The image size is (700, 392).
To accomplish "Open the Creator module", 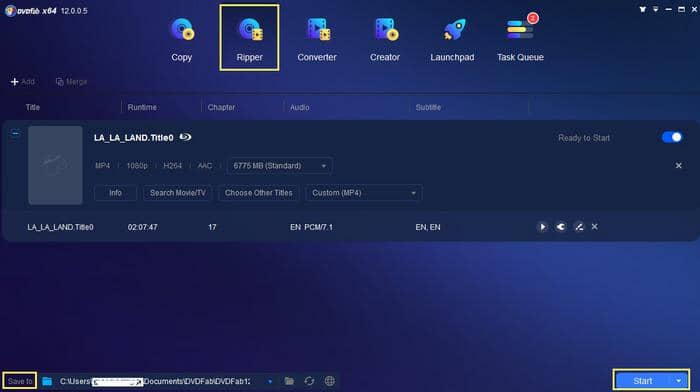I will [384, 39].
